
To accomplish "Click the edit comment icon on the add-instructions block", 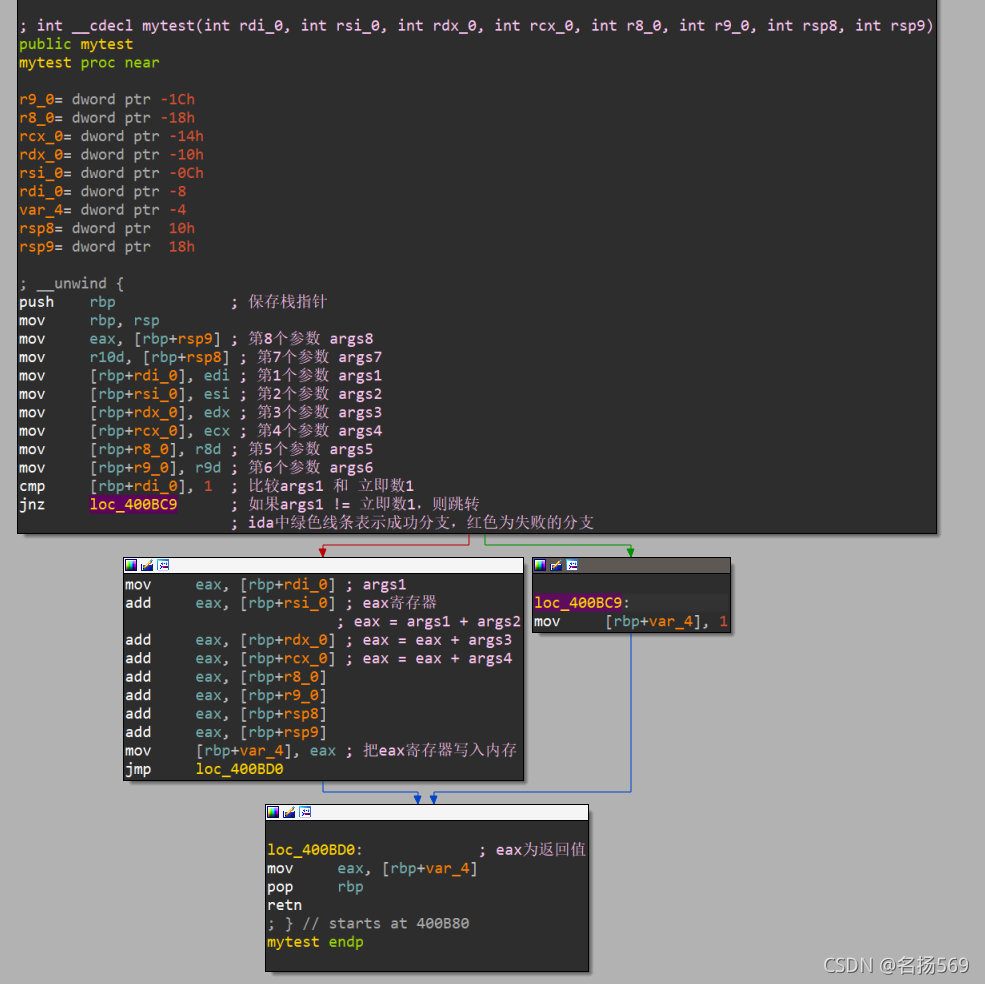I will tap(147, 565).
